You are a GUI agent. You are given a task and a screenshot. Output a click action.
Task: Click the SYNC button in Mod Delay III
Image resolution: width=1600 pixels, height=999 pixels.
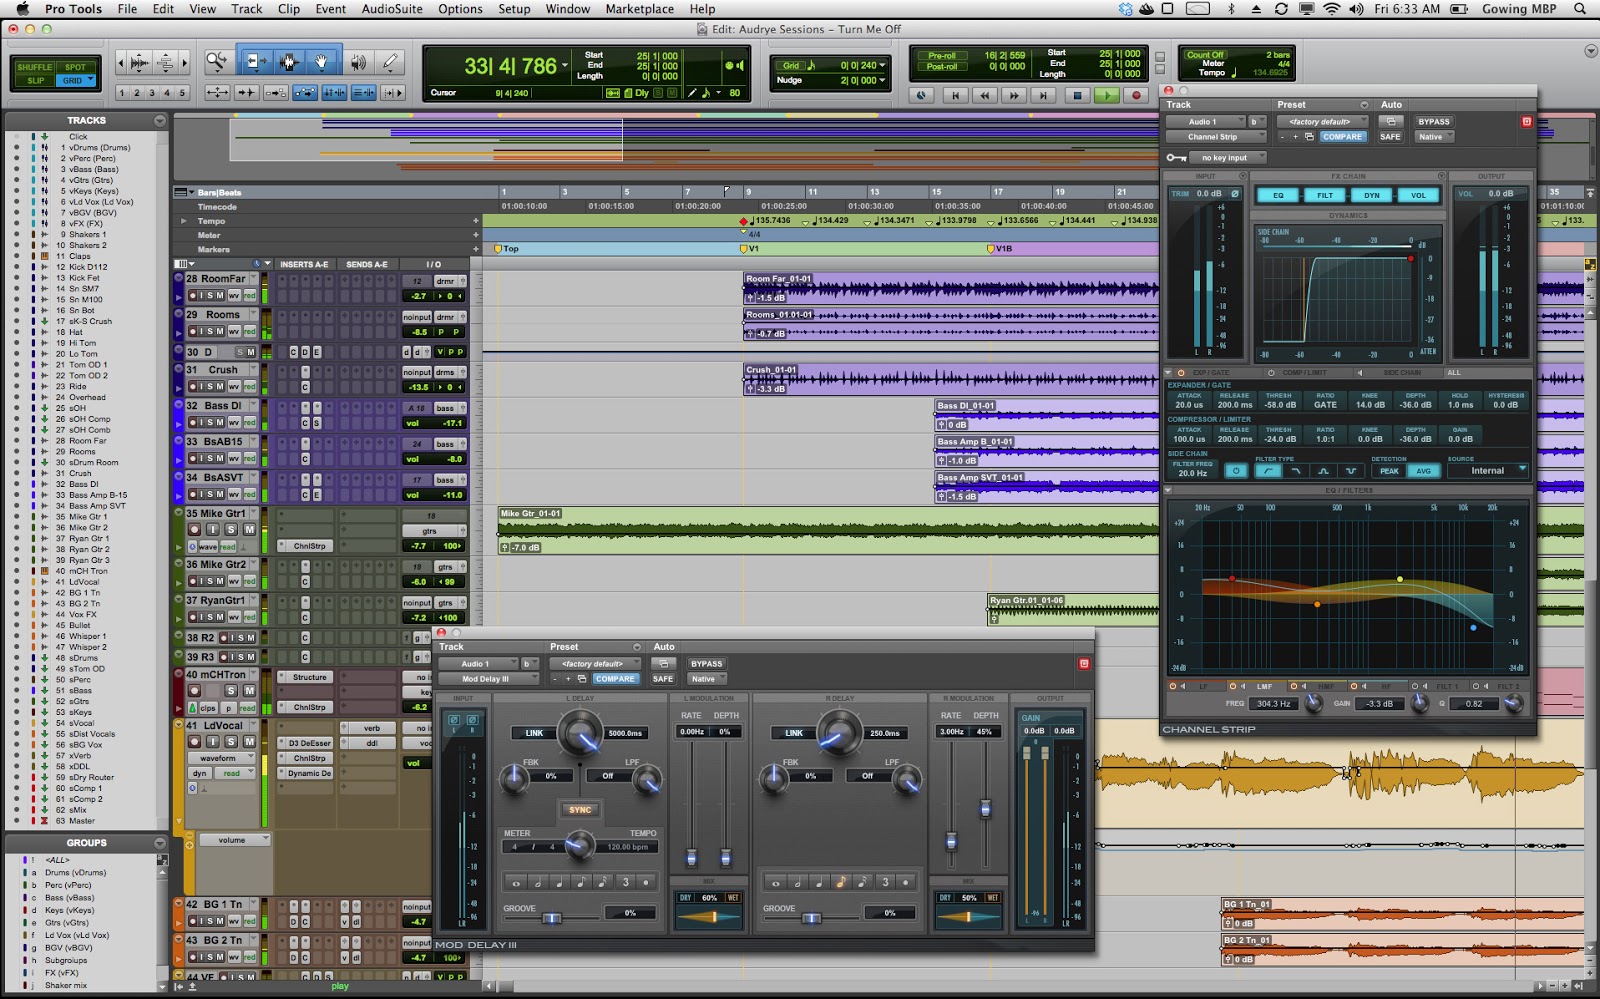pyautogui.click(x=579, y=811)
